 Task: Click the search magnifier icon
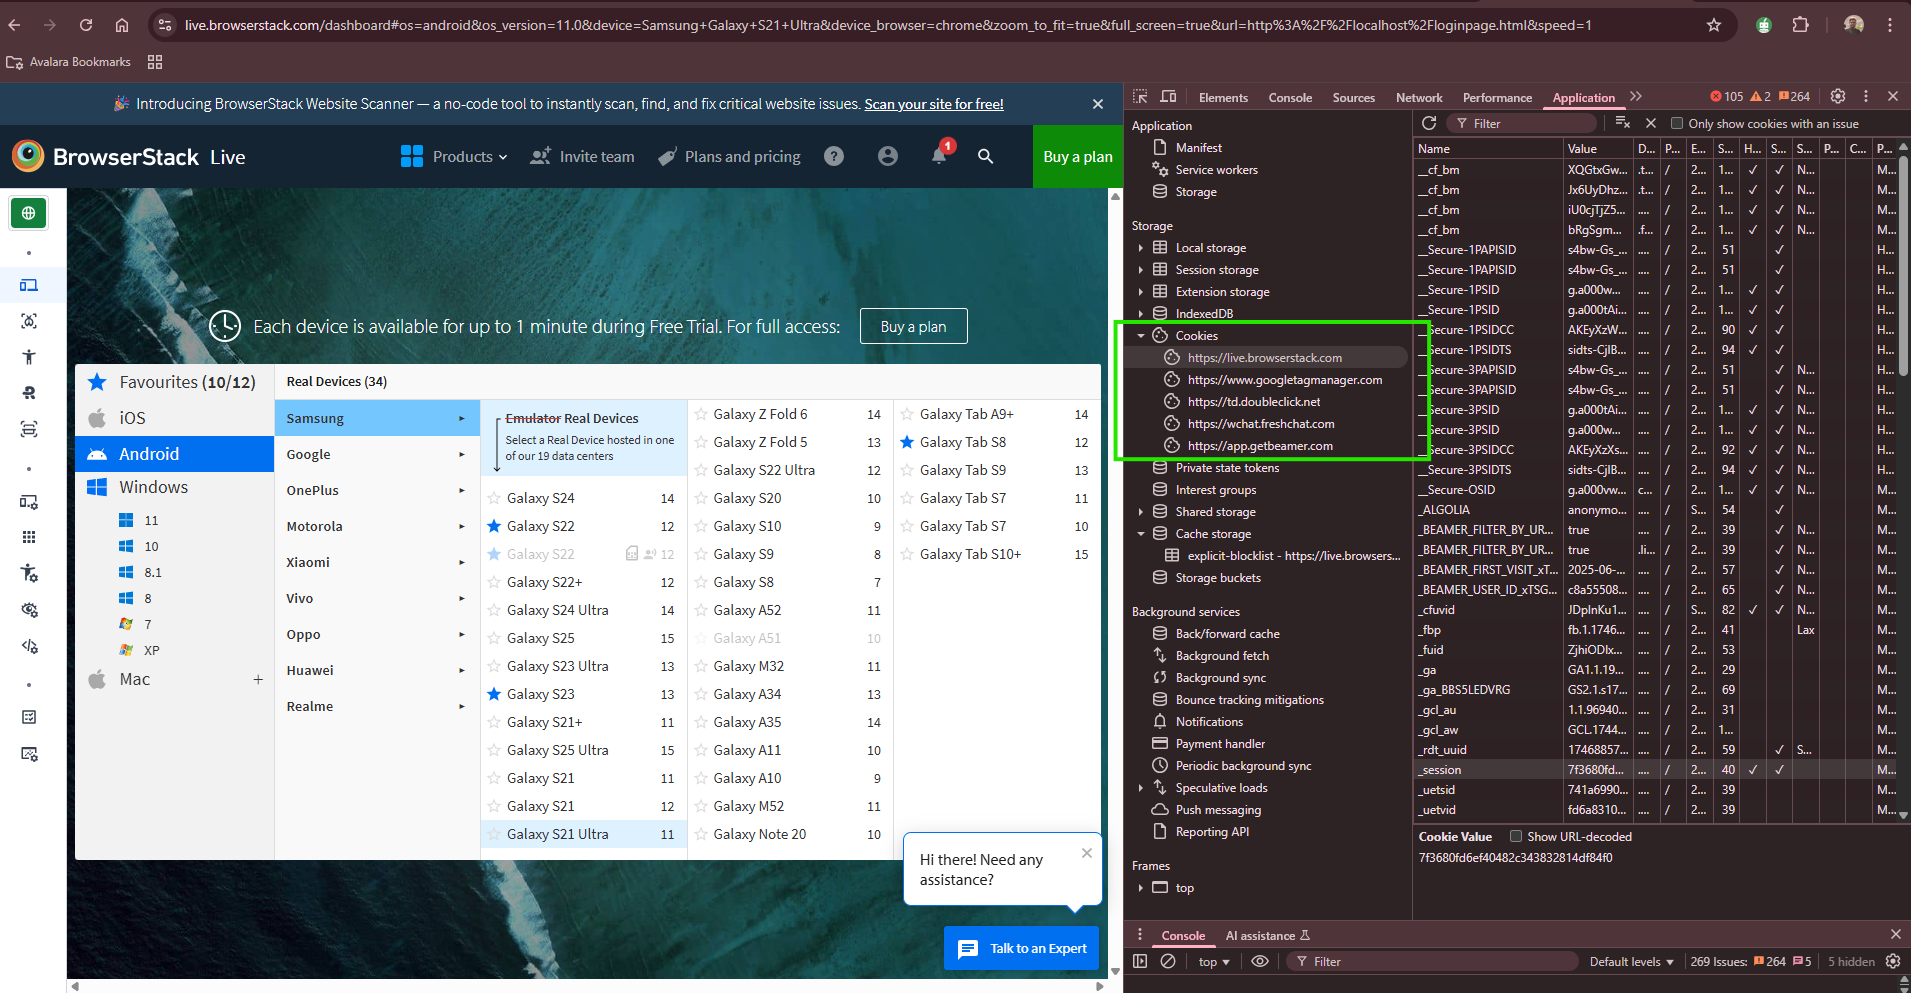(986, 156)
